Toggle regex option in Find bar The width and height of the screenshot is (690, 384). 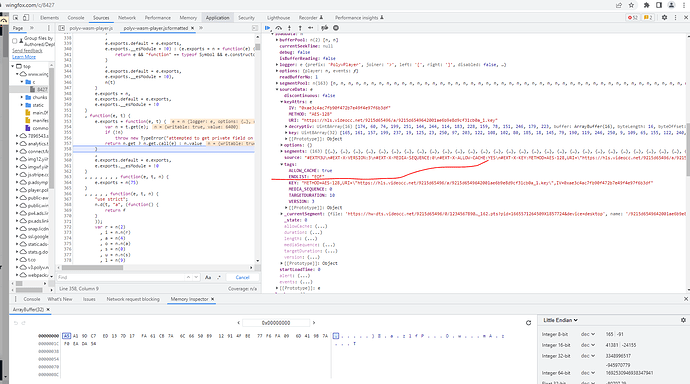(x=219, y=277)
